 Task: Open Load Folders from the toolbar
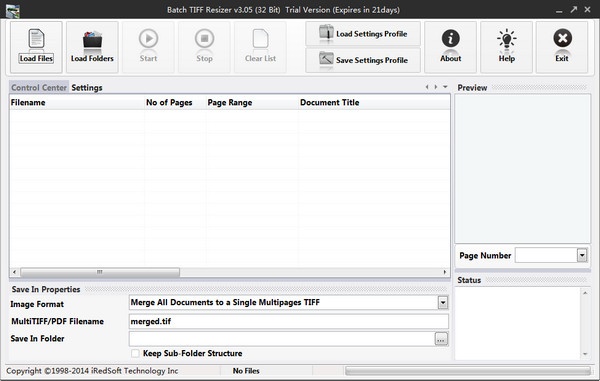[x=92, y=47]
